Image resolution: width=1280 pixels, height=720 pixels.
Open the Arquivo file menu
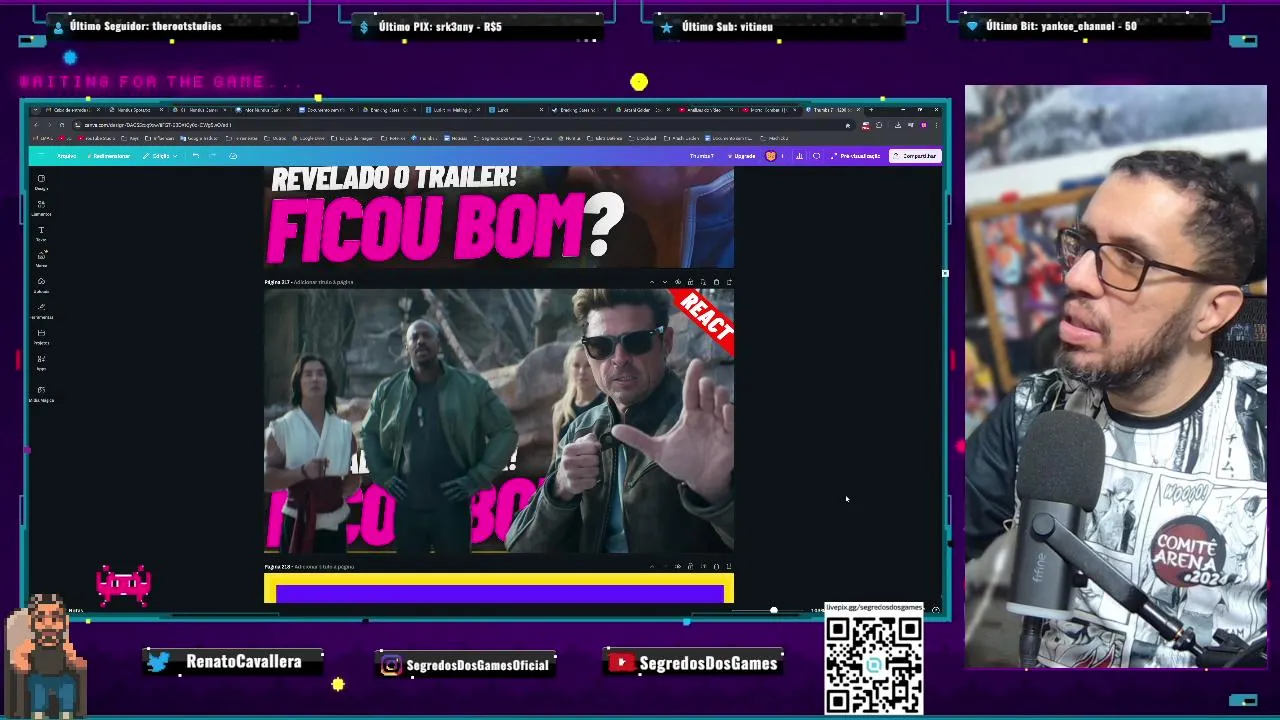[x=66, y=156]
